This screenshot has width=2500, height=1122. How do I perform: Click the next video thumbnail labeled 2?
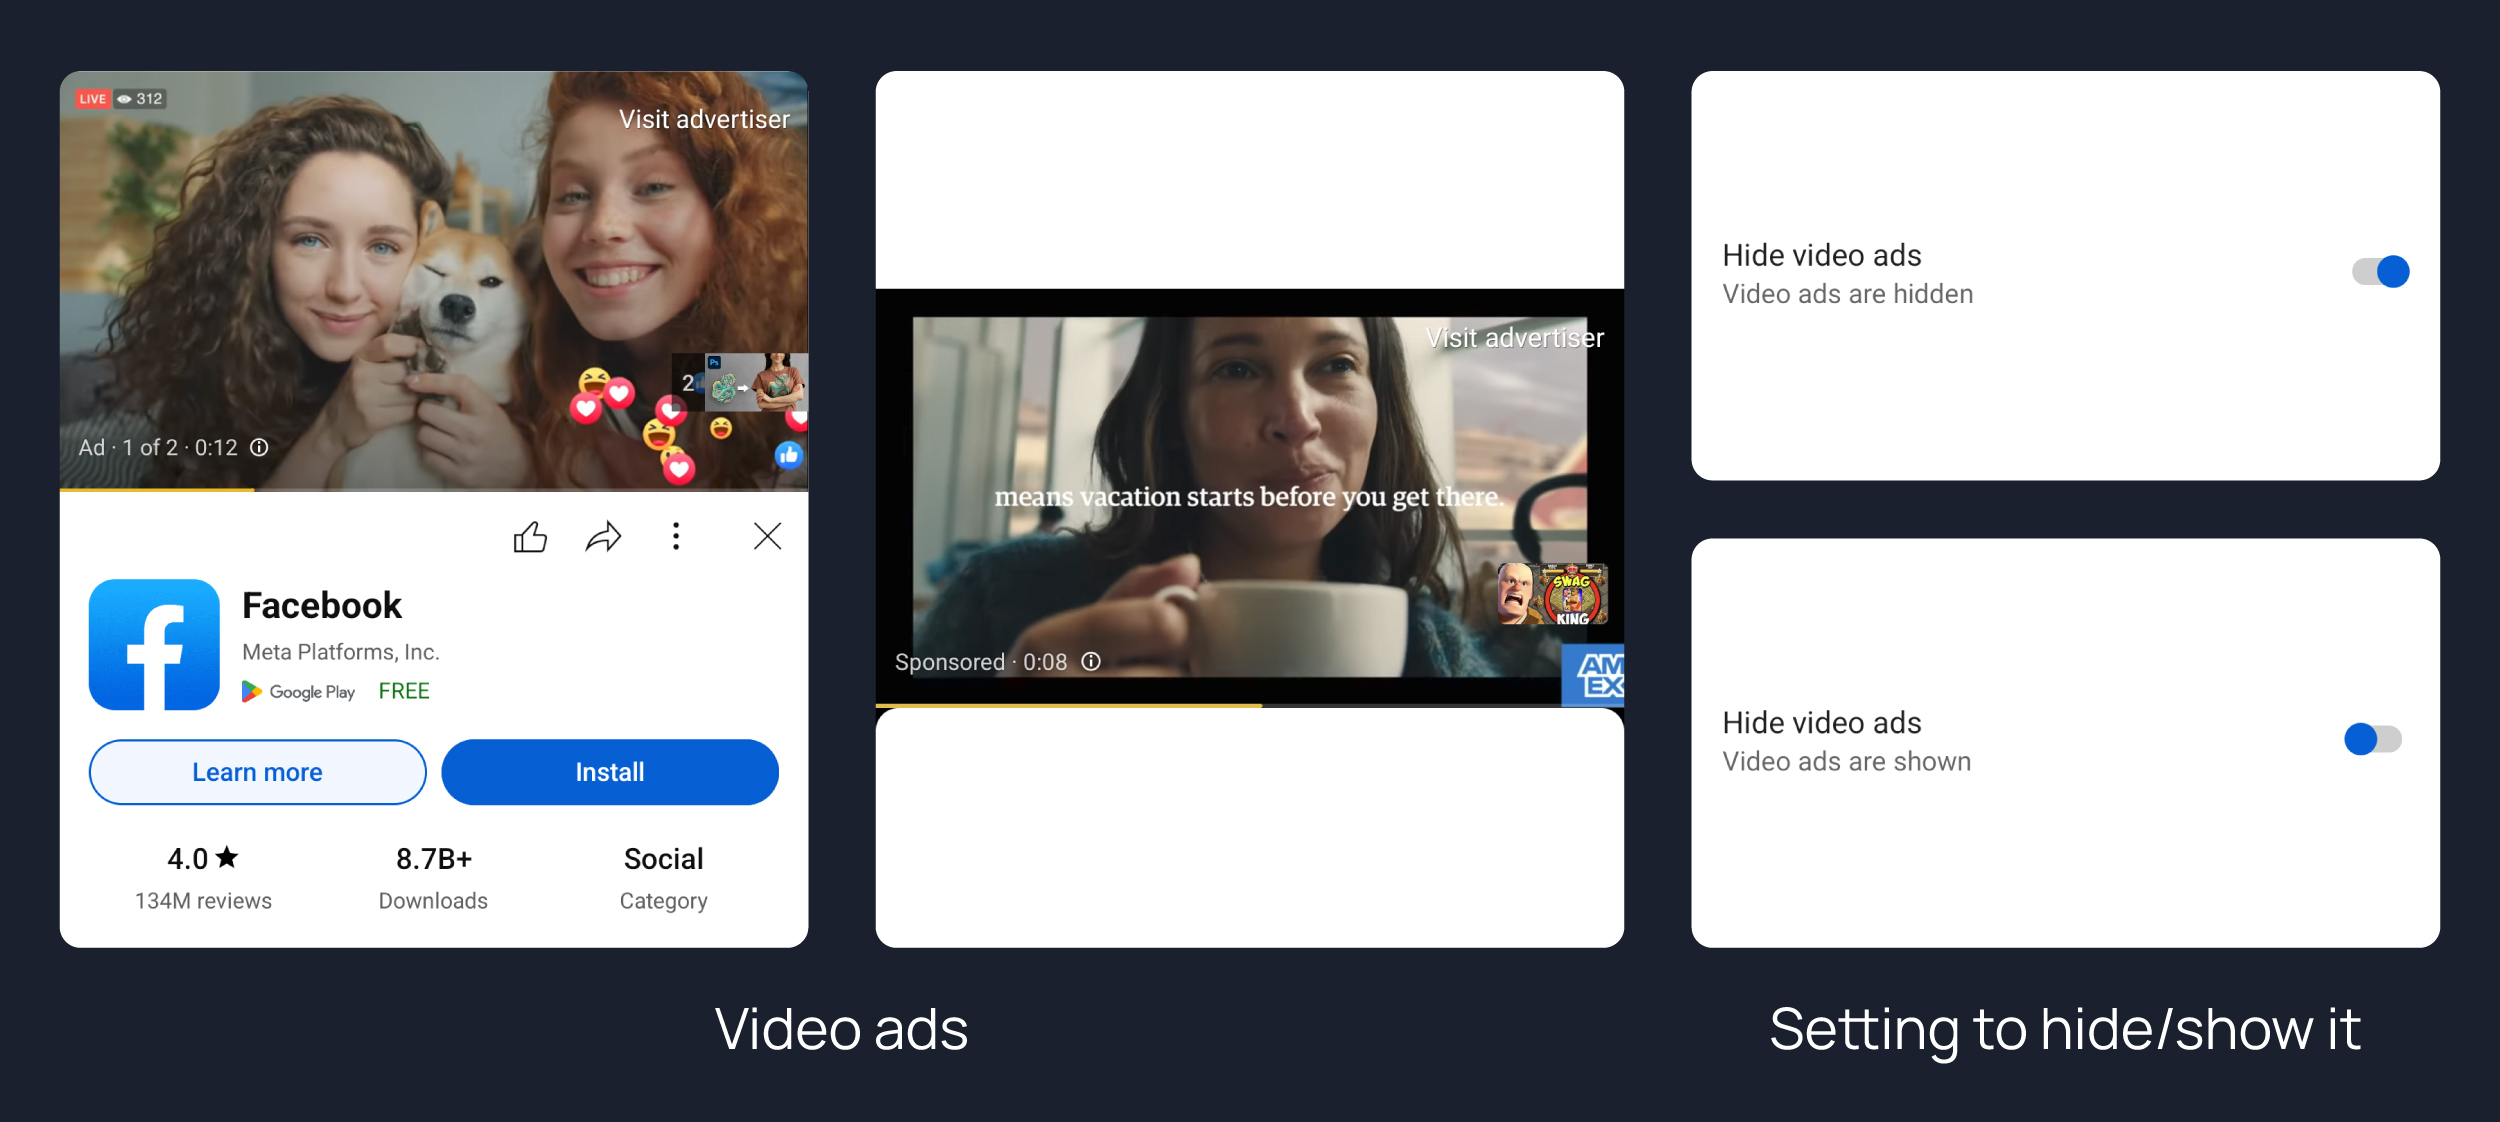tap(740, 382)
